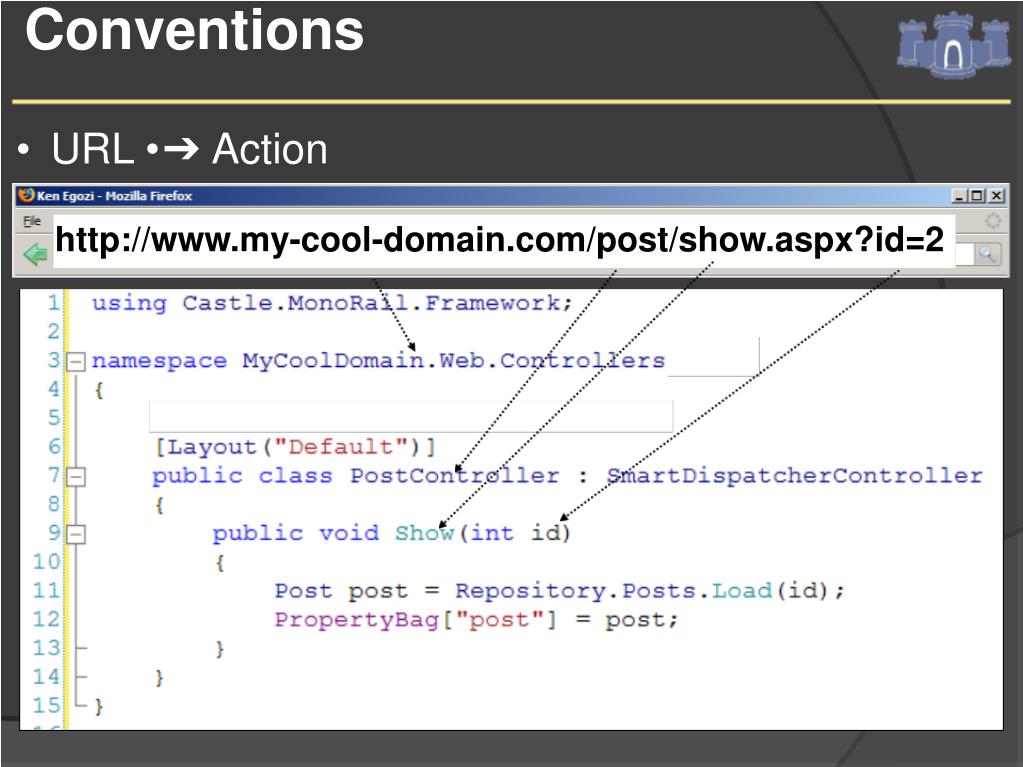Maximize the Firefox window

pyautogui.click(x=977, y=196)
